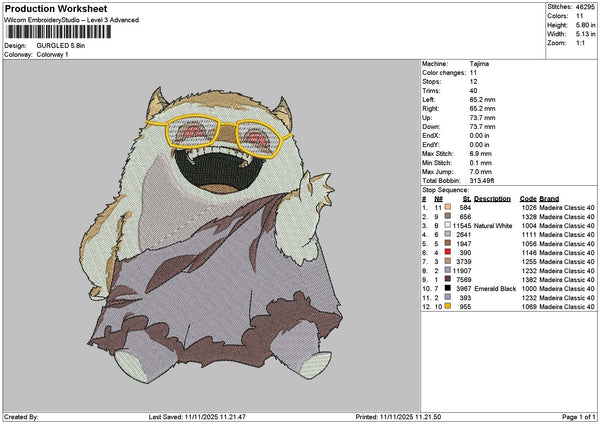Select the EndY value '0.00 in'
This screenshot has width=600, height=424.
(x=479, y=145)
